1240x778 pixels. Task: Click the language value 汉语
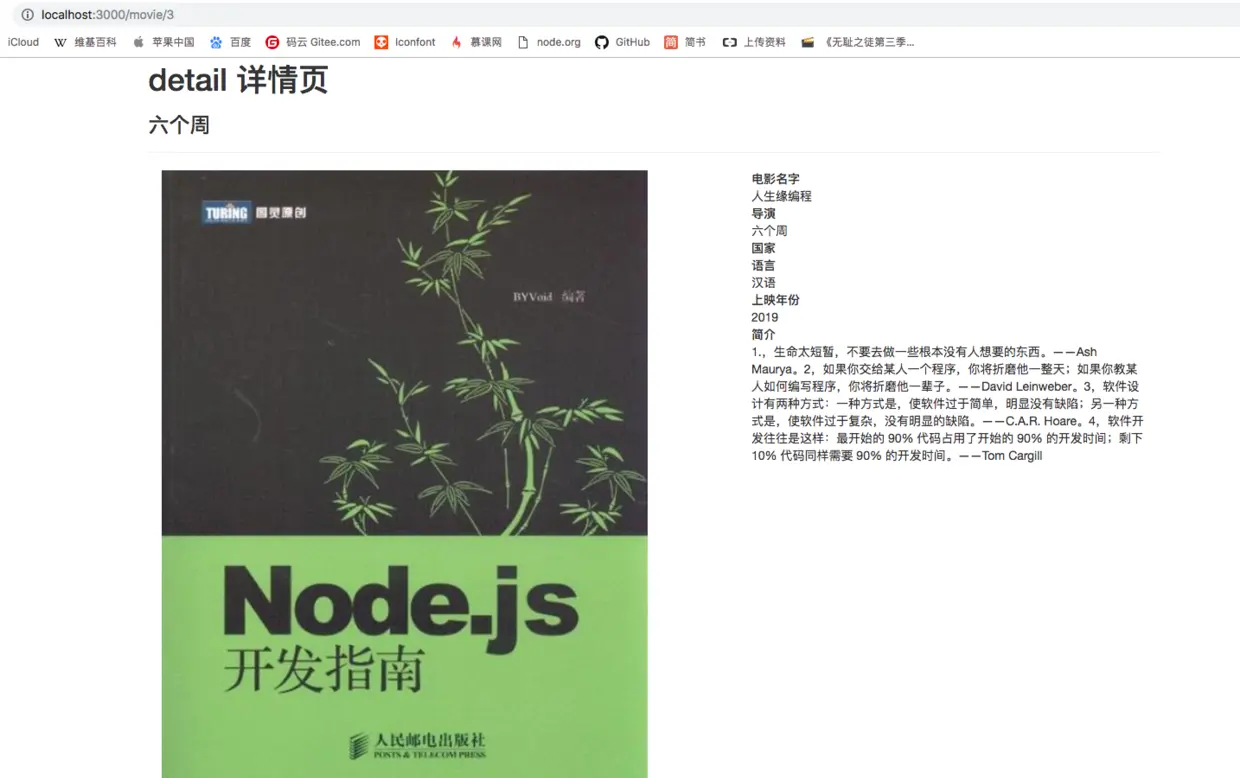click(764, 283)
